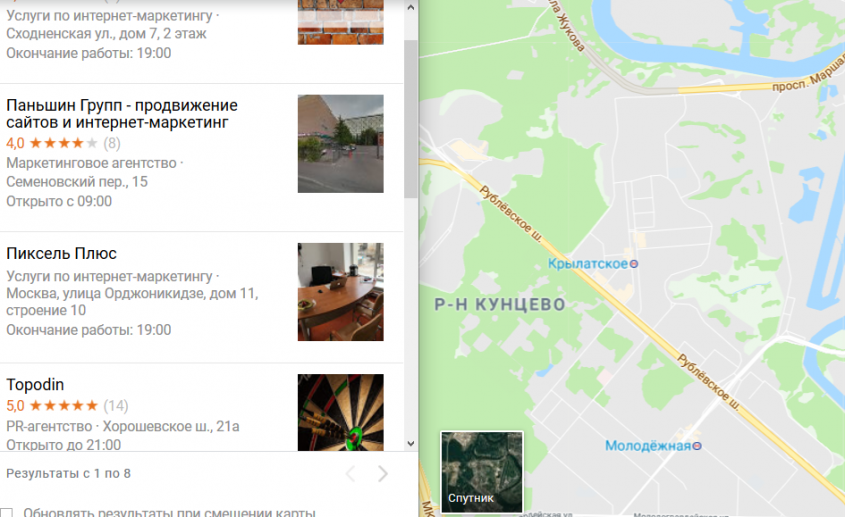Image resolution: width=845 pixels, height=517 pixels.
Task: Switch map to Спутник satellite view
Action: tap(482, 472)
